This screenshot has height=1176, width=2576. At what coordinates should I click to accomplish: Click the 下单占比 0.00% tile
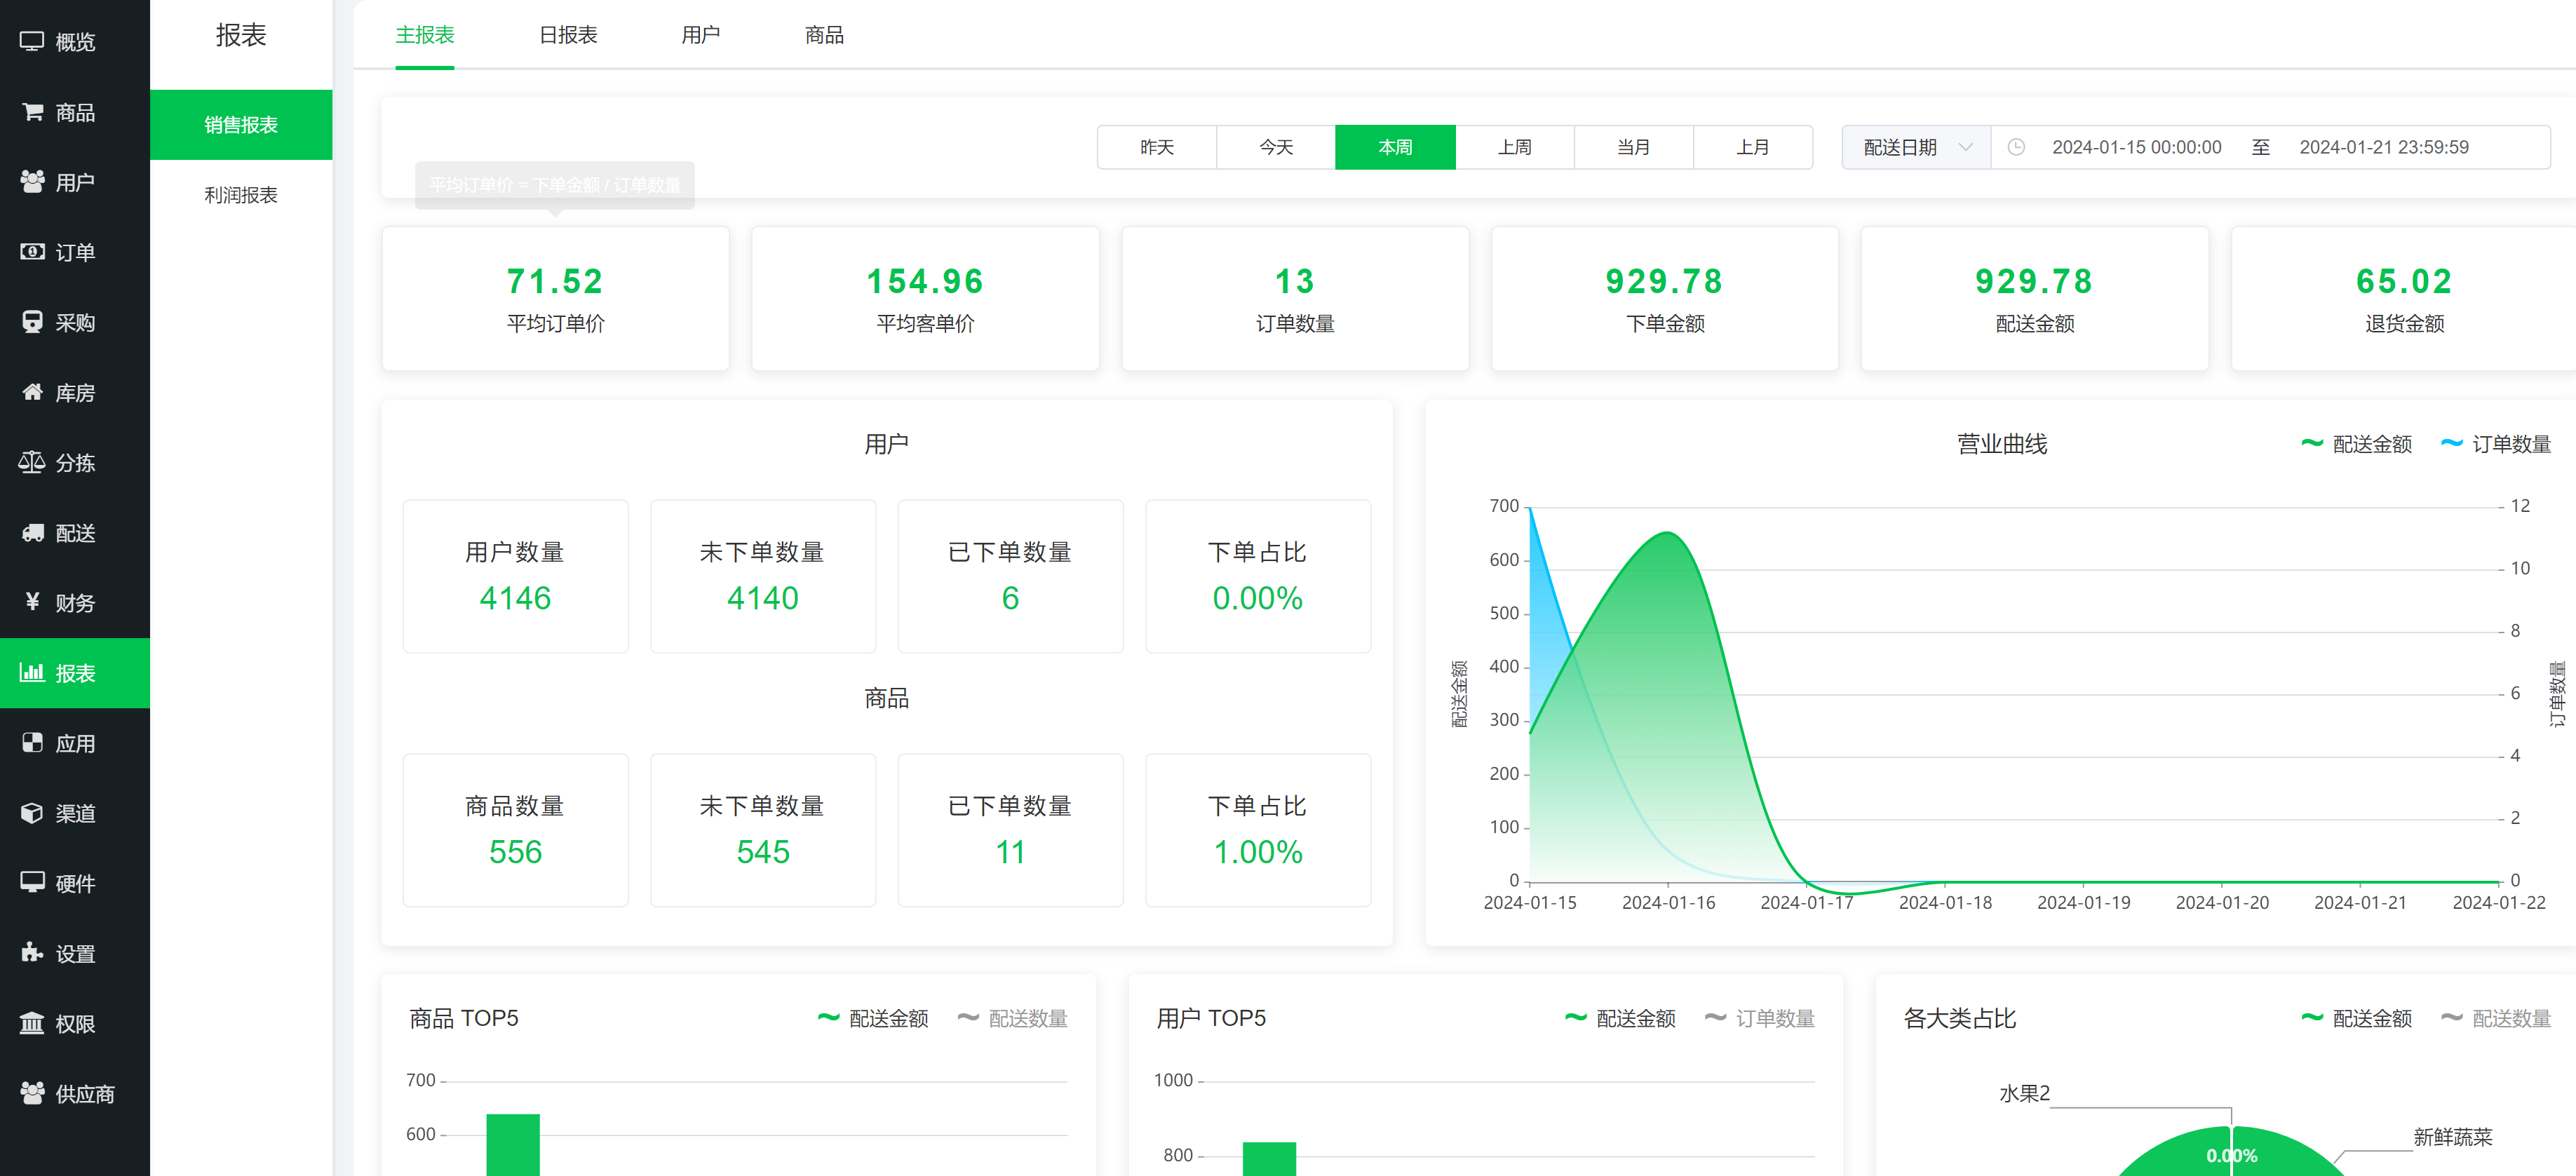(1258, 577)
